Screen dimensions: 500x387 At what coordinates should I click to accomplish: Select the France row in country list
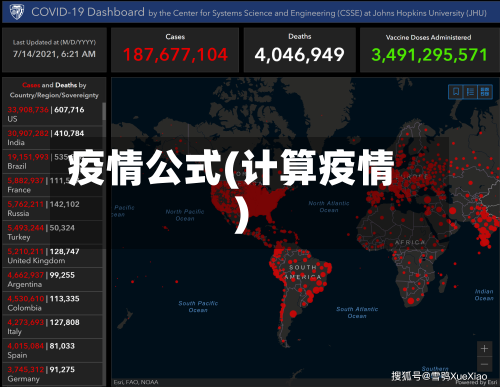point(53,185)
